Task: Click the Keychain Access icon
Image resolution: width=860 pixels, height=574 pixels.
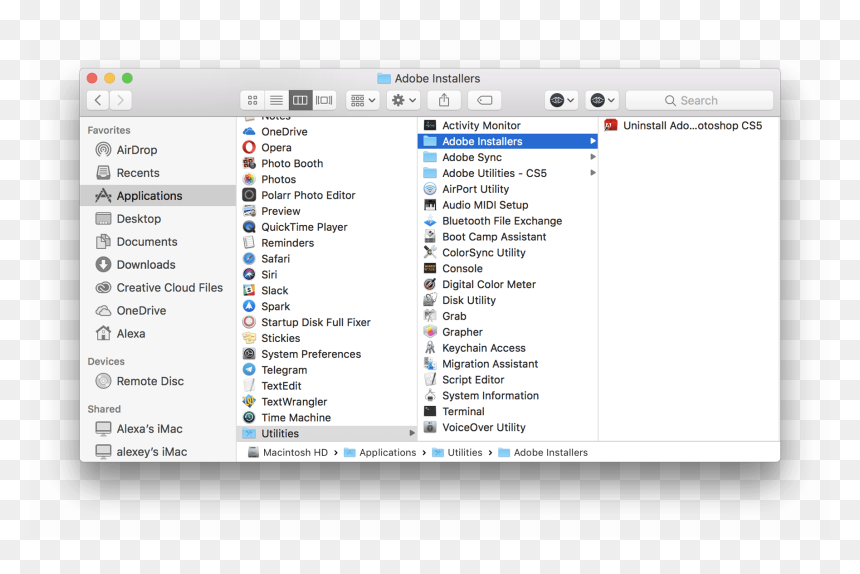Action: tap(430, 348)
